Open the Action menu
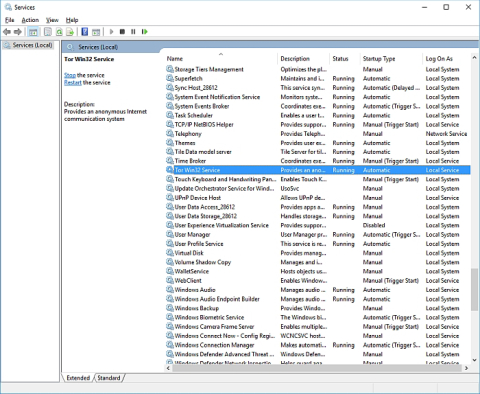Viewport: 480px width, 394px height. coord(30,20)
